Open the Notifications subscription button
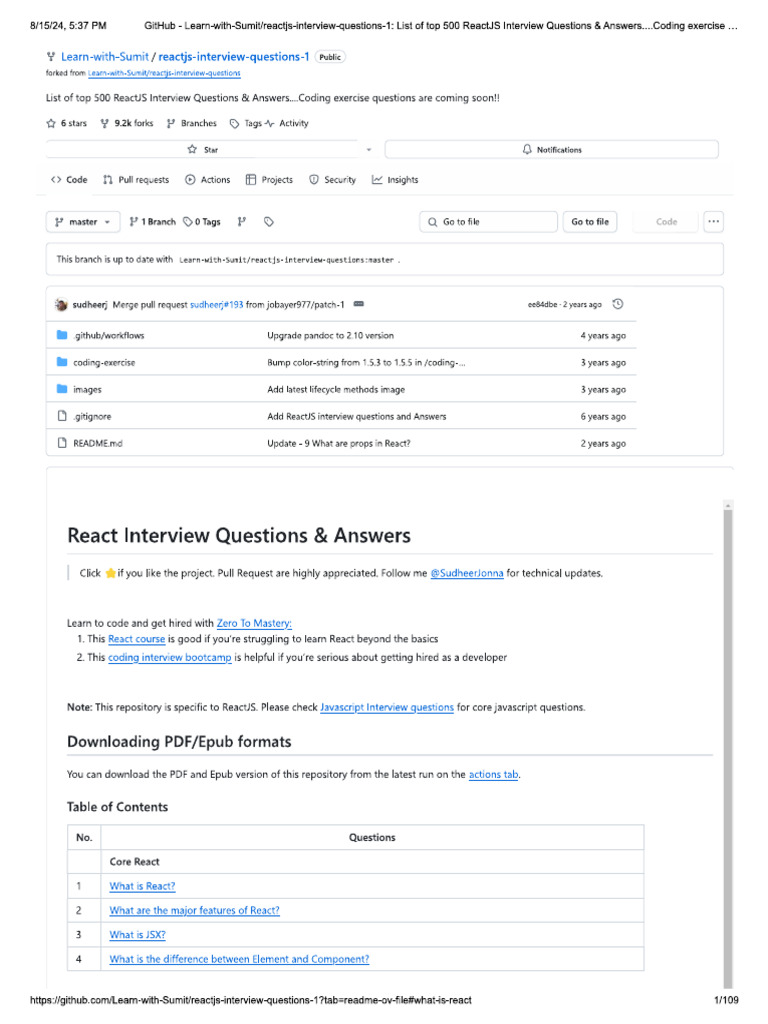Image resolution: width=768 pixels, height=1024 pixels. 551,150
